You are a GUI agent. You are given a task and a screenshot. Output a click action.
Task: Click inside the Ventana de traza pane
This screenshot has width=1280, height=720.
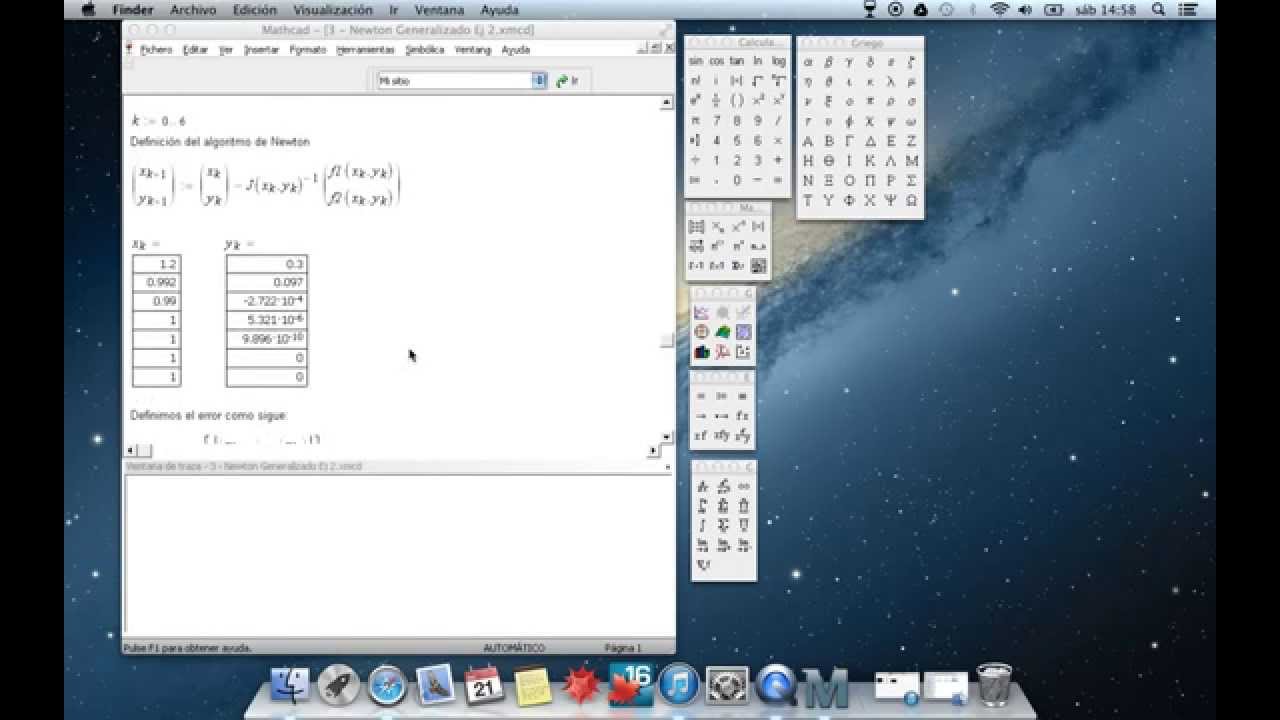[398, 555]
